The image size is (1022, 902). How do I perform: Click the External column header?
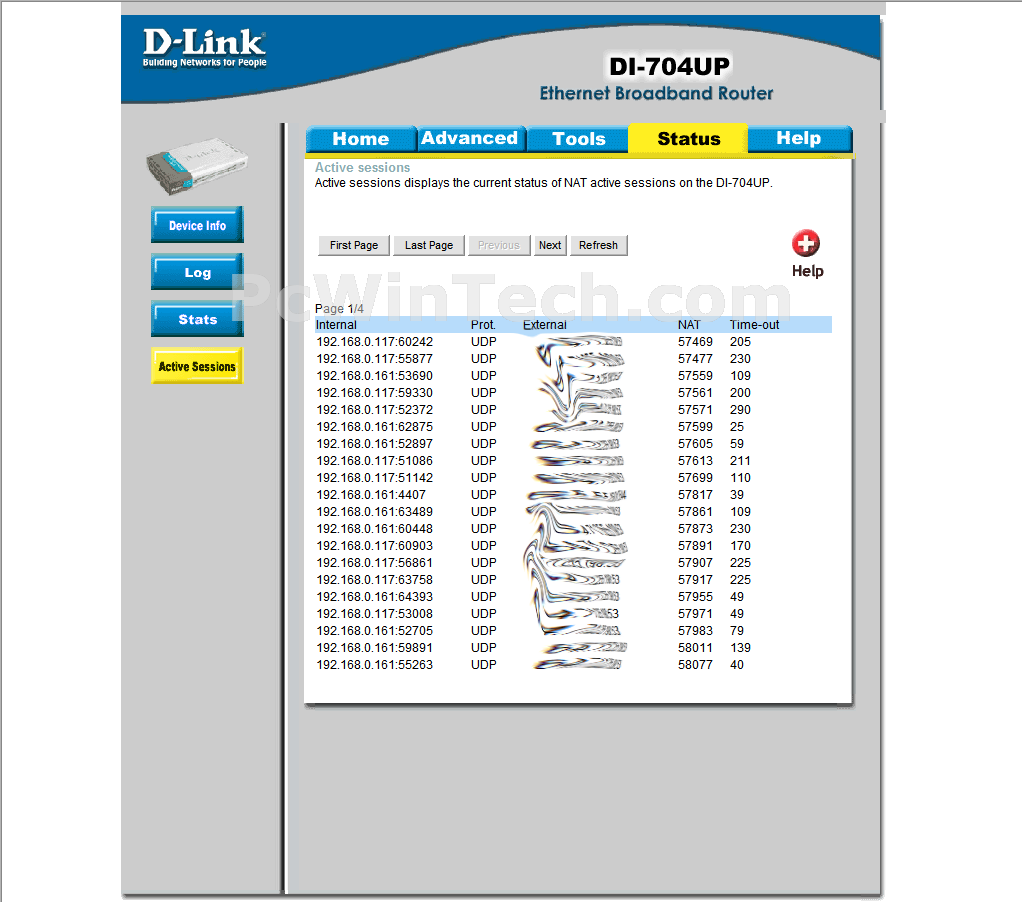coord(545,325)
